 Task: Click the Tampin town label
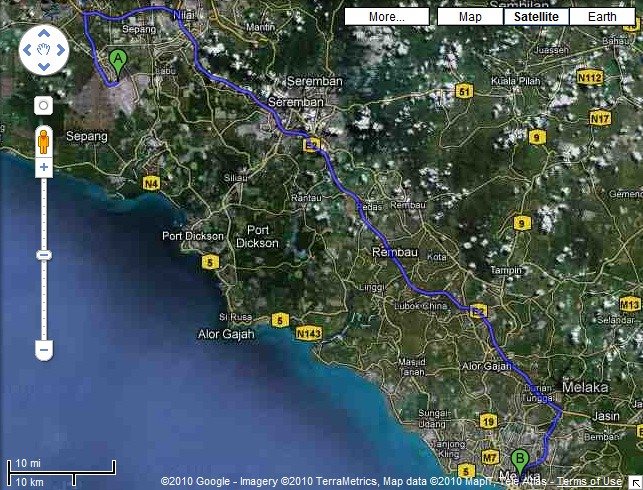point(506,270)
